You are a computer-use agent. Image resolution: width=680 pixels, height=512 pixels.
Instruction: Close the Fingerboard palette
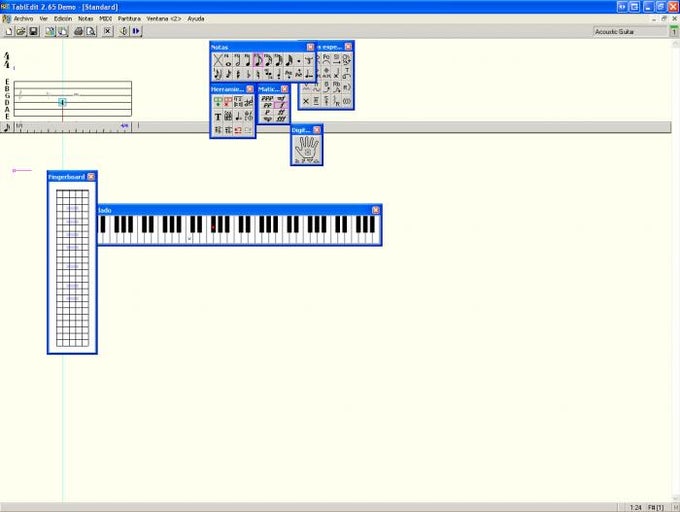(91, 176)
